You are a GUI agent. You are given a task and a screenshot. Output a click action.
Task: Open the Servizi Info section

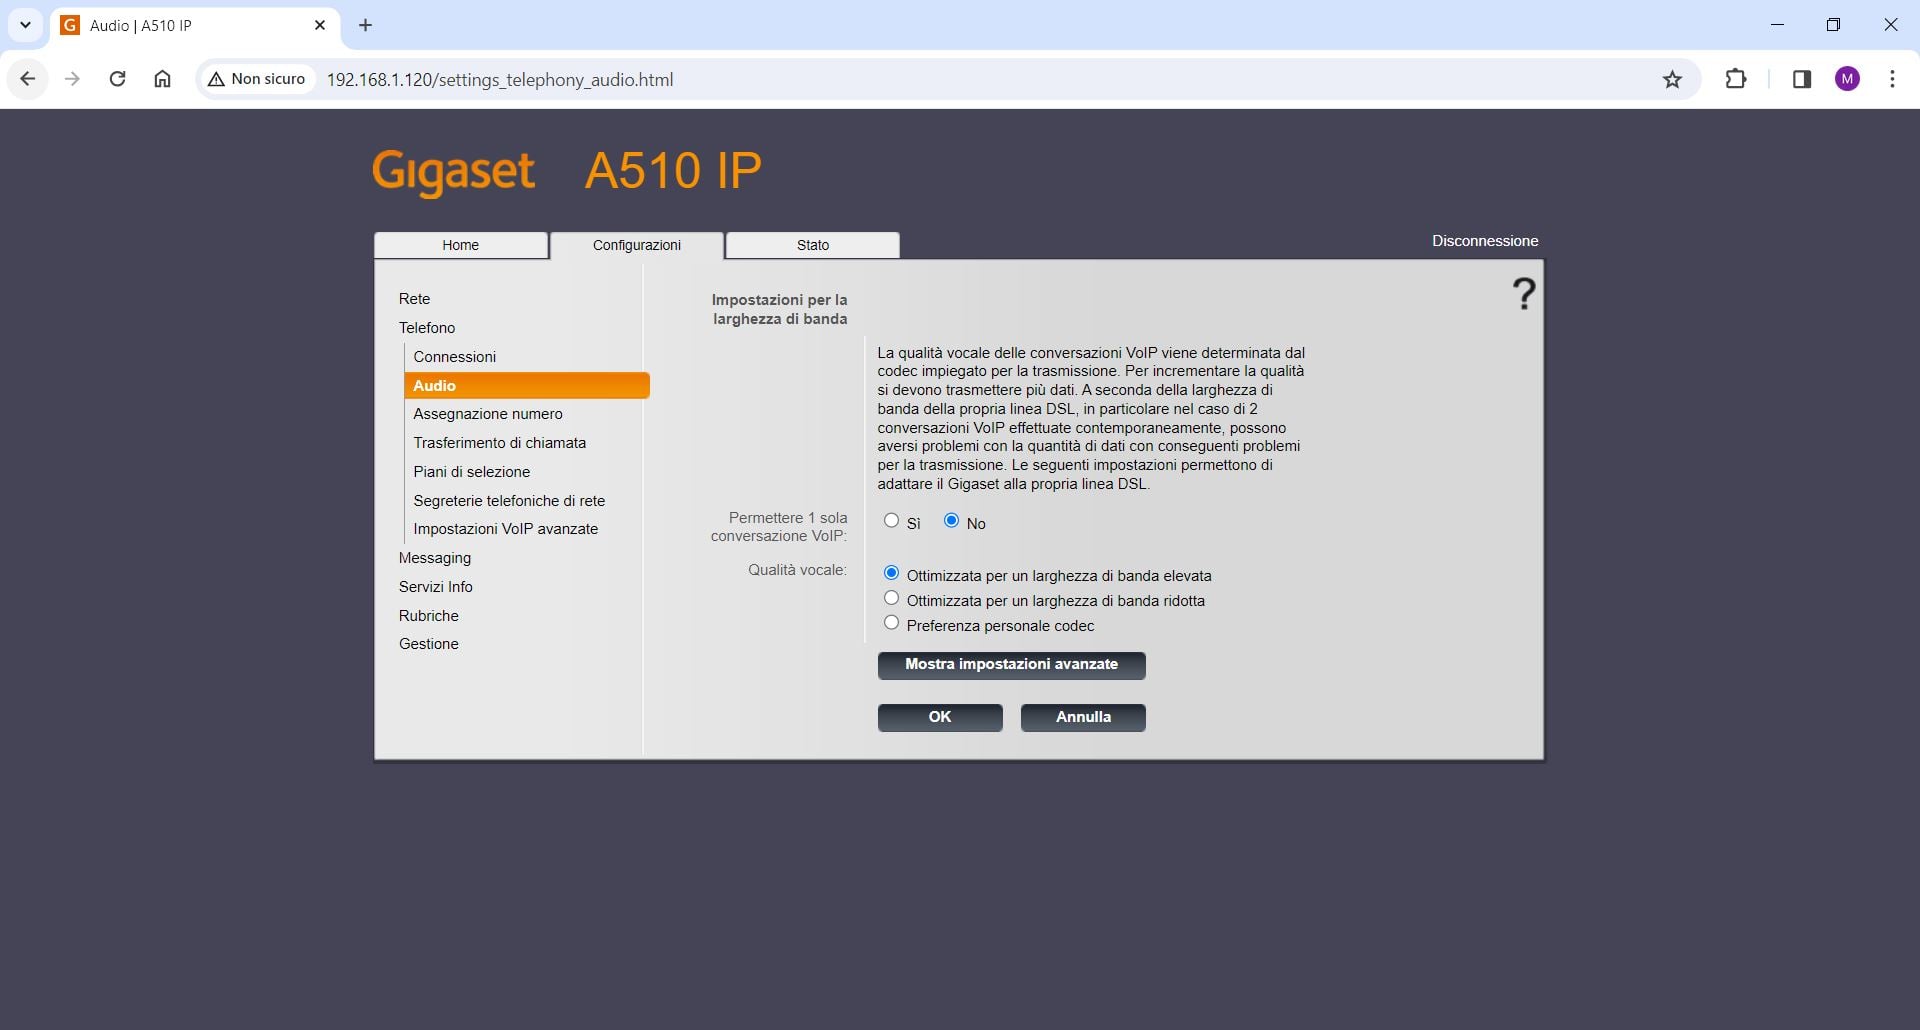436,587
